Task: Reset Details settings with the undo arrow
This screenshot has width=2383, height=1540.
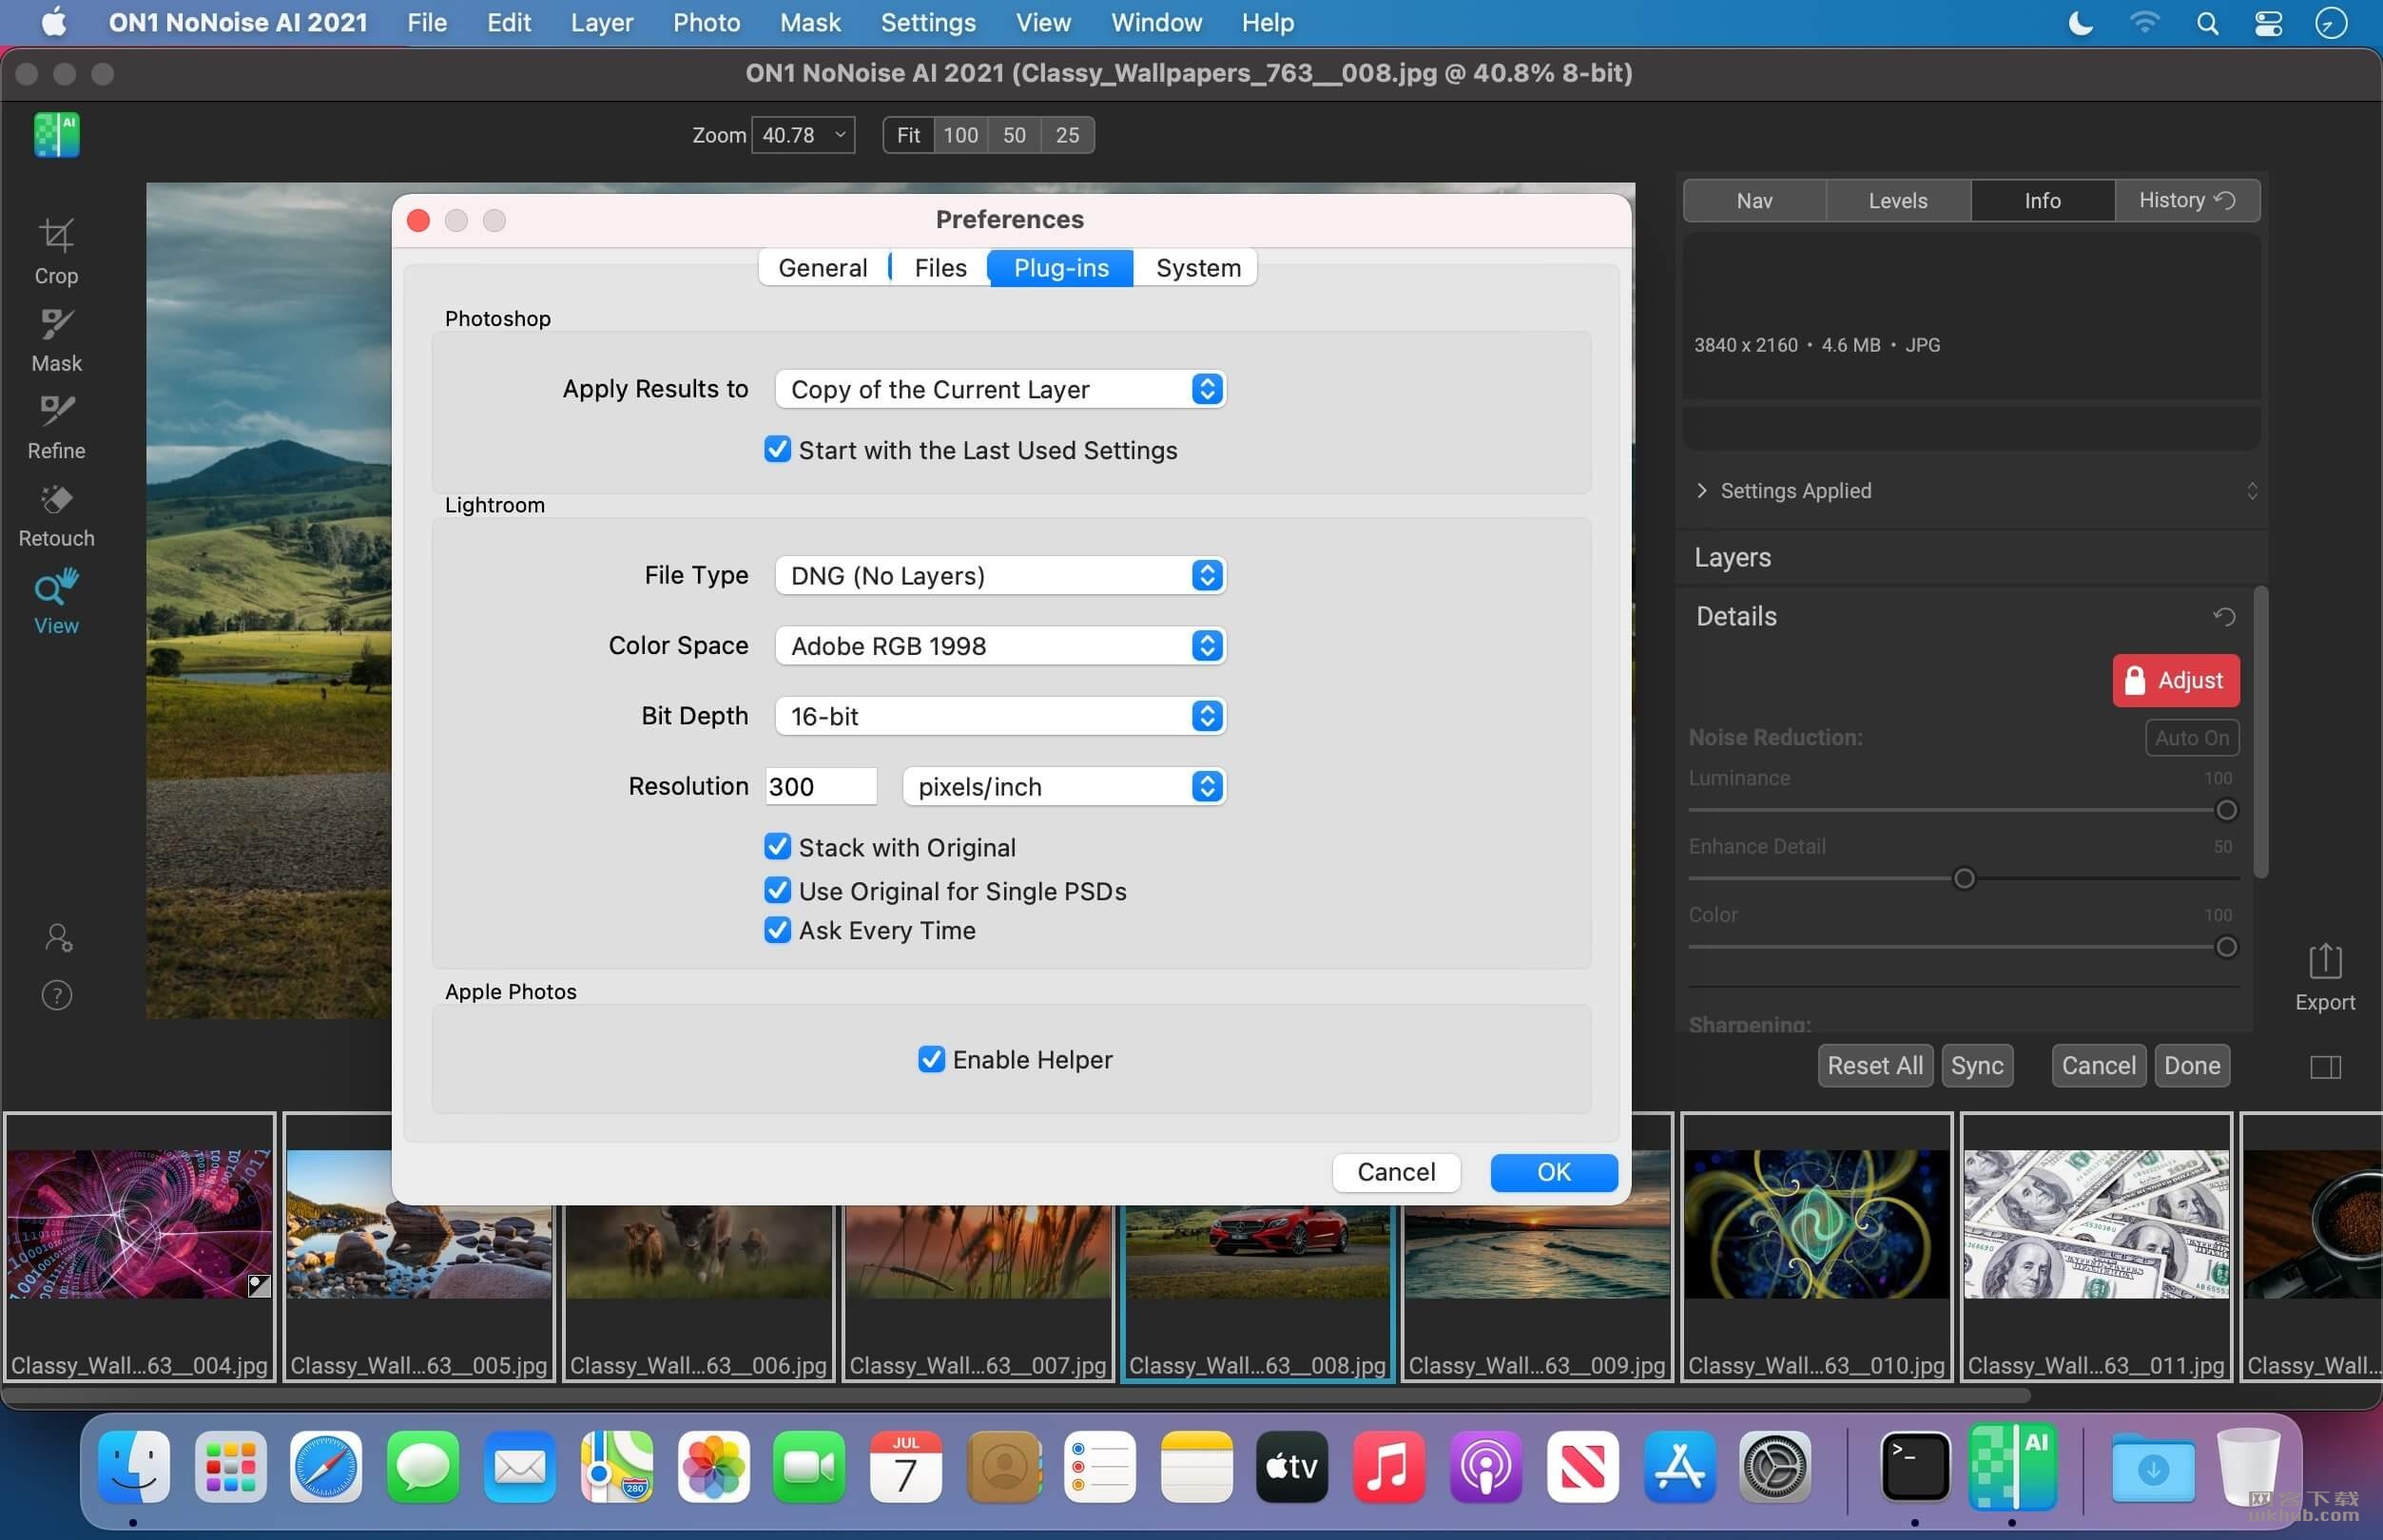Action: click(2223, 616)
